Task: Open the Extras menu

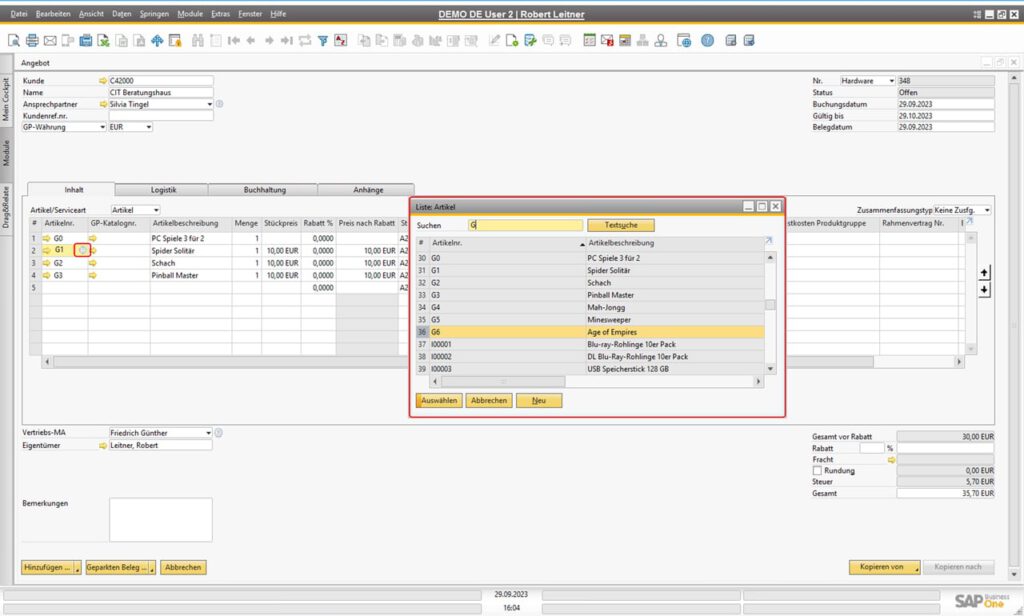Action: click(x=221, y=14)
